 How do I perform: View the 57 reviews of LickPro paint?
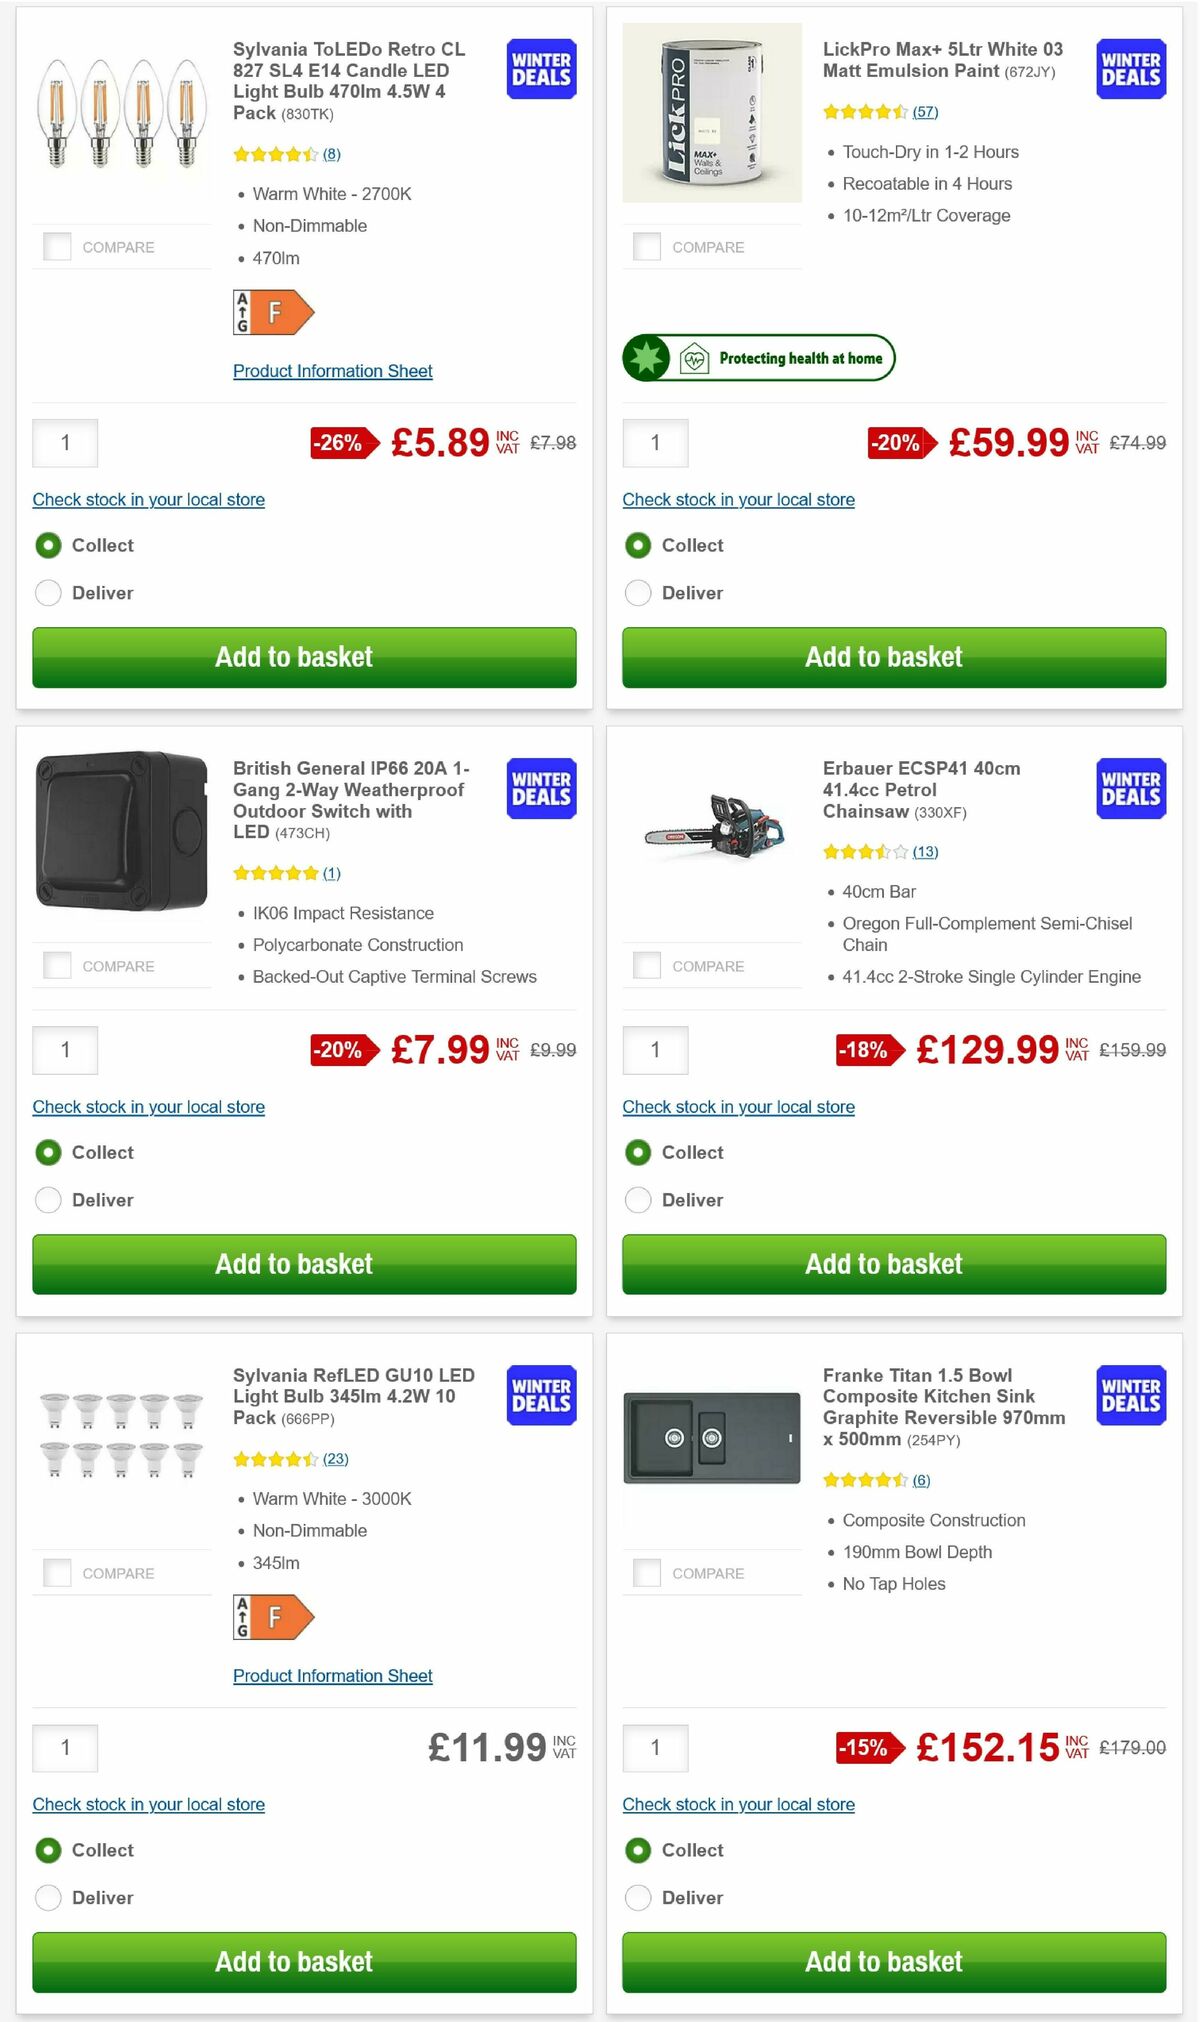point(926,112)
